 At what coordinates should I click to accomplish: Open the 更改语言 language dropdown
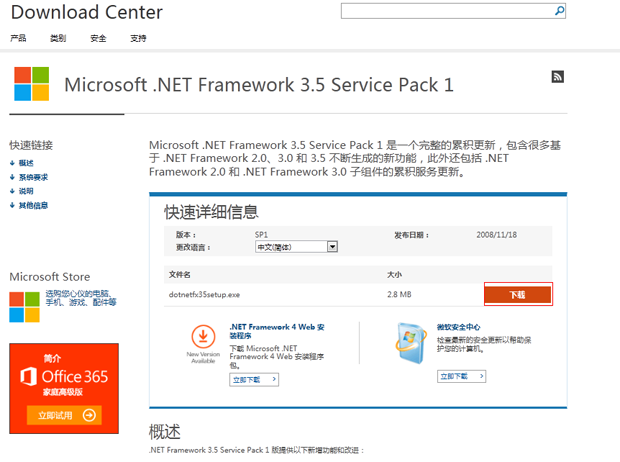click(297, 247)
